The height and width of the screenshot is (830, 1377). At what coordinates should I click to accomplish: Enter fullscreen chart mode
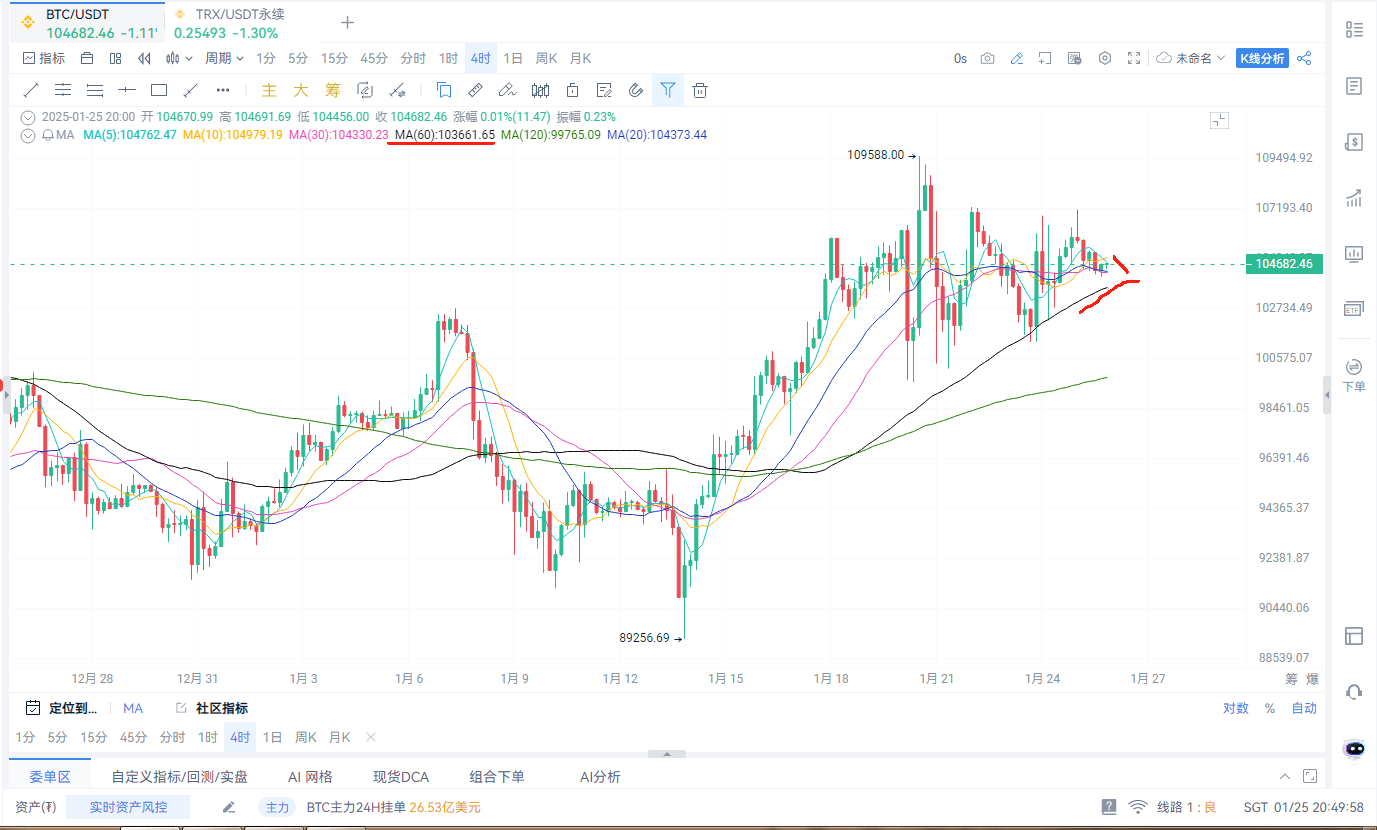point(1134,58)
